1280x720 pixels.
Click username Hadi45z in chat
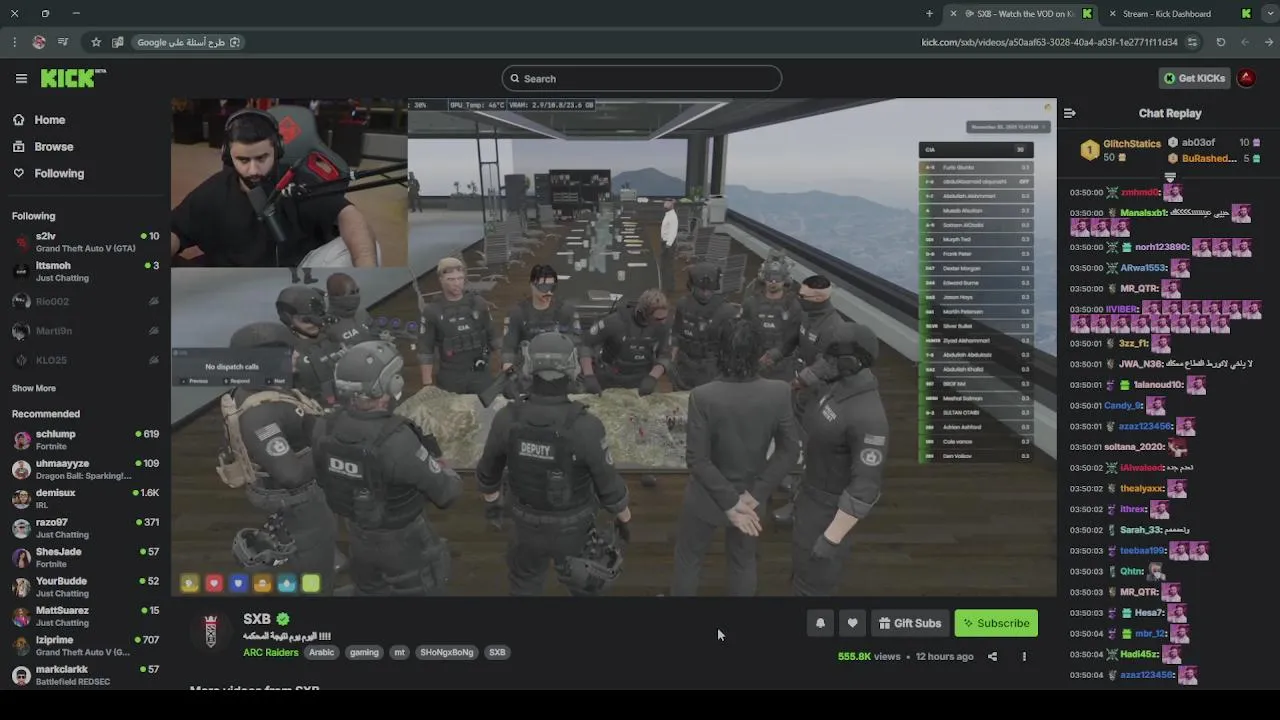pyautogui.click(x=1139, y=654)
